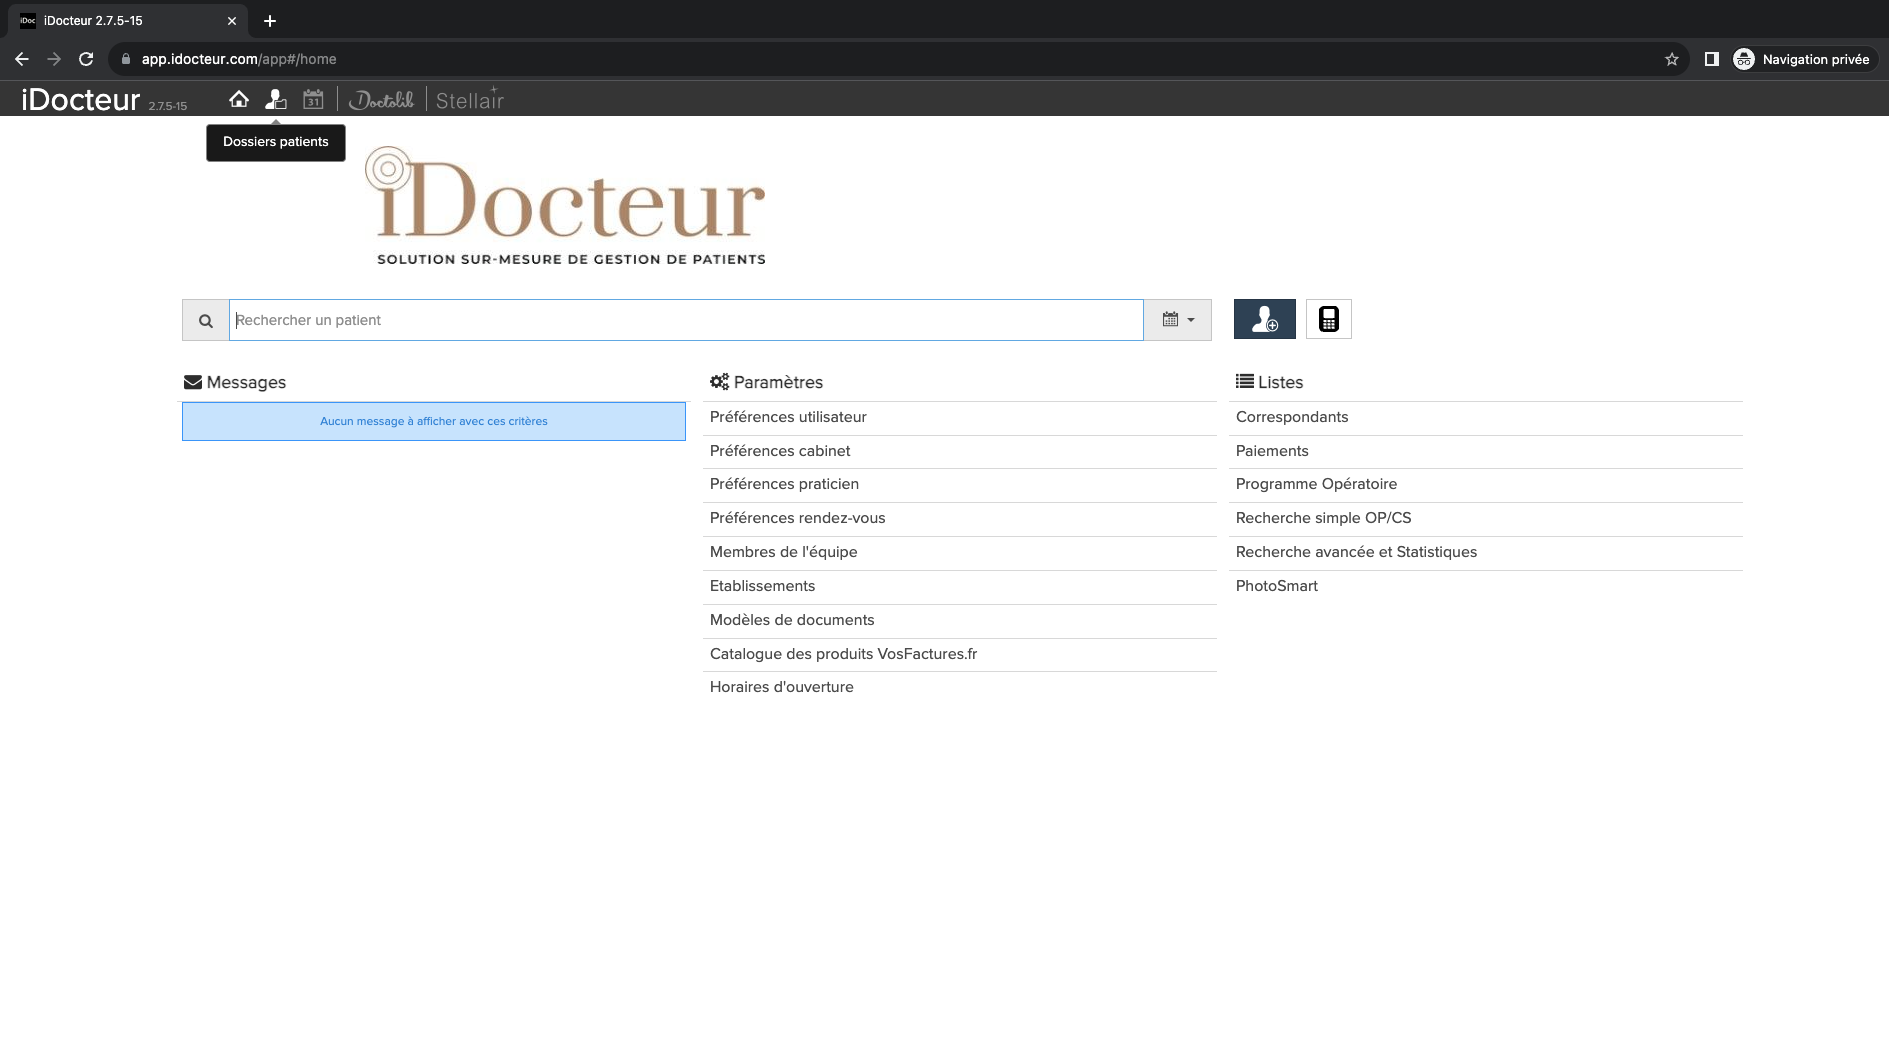Go to iDocteur home icon
The width and height of the screenshot is (1889, 1037).
pos(239,99)
